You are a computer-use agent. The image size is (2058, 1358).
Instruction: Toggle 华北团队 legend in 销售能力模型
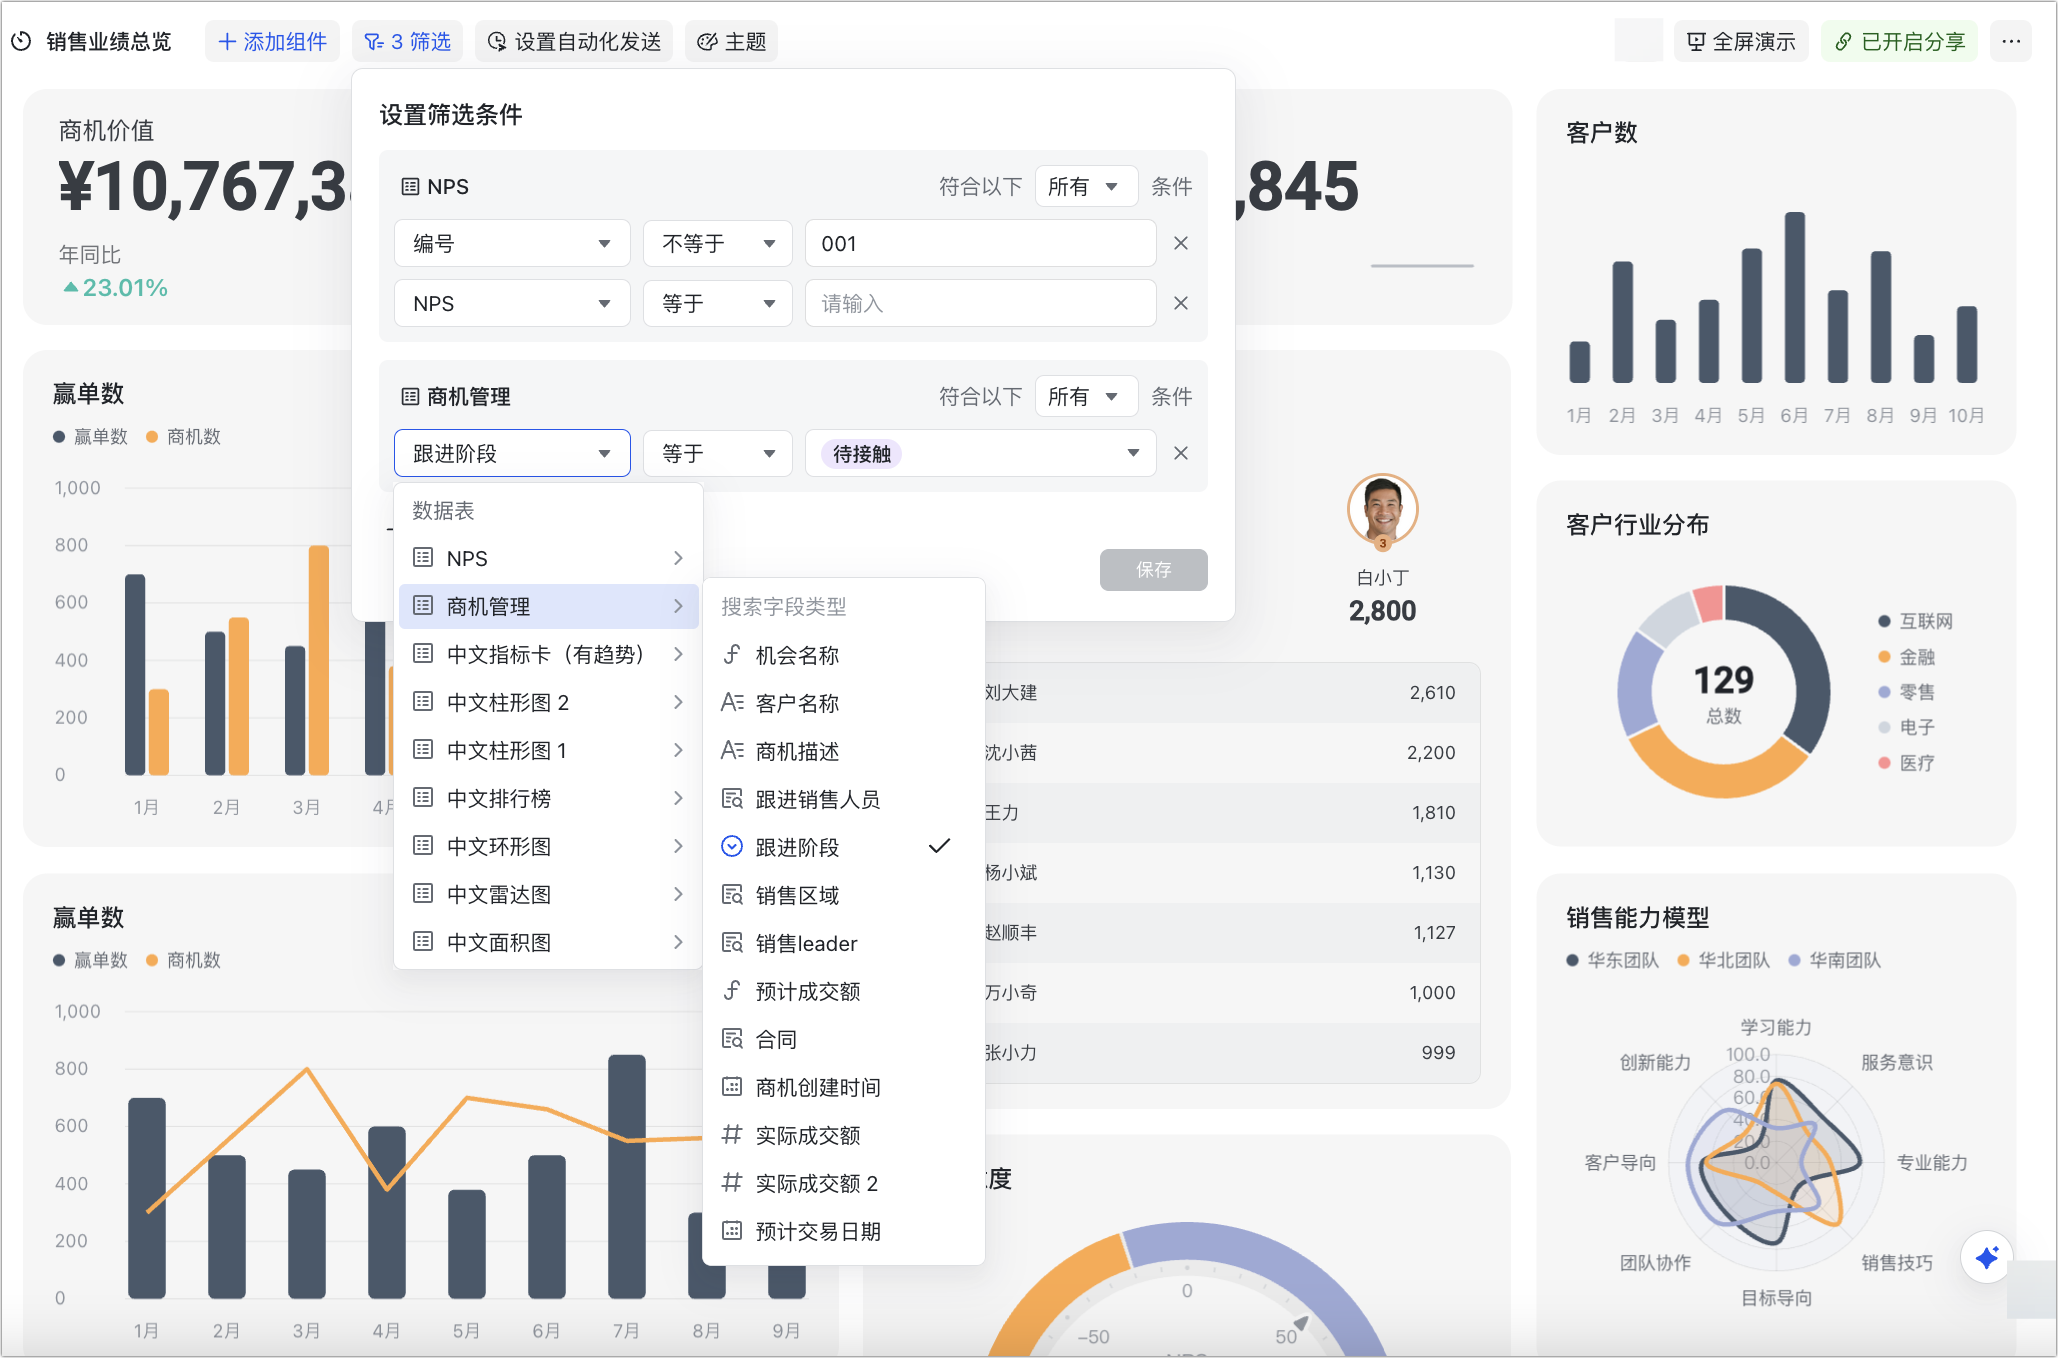pyautogui.click(x=1723, y=960)
